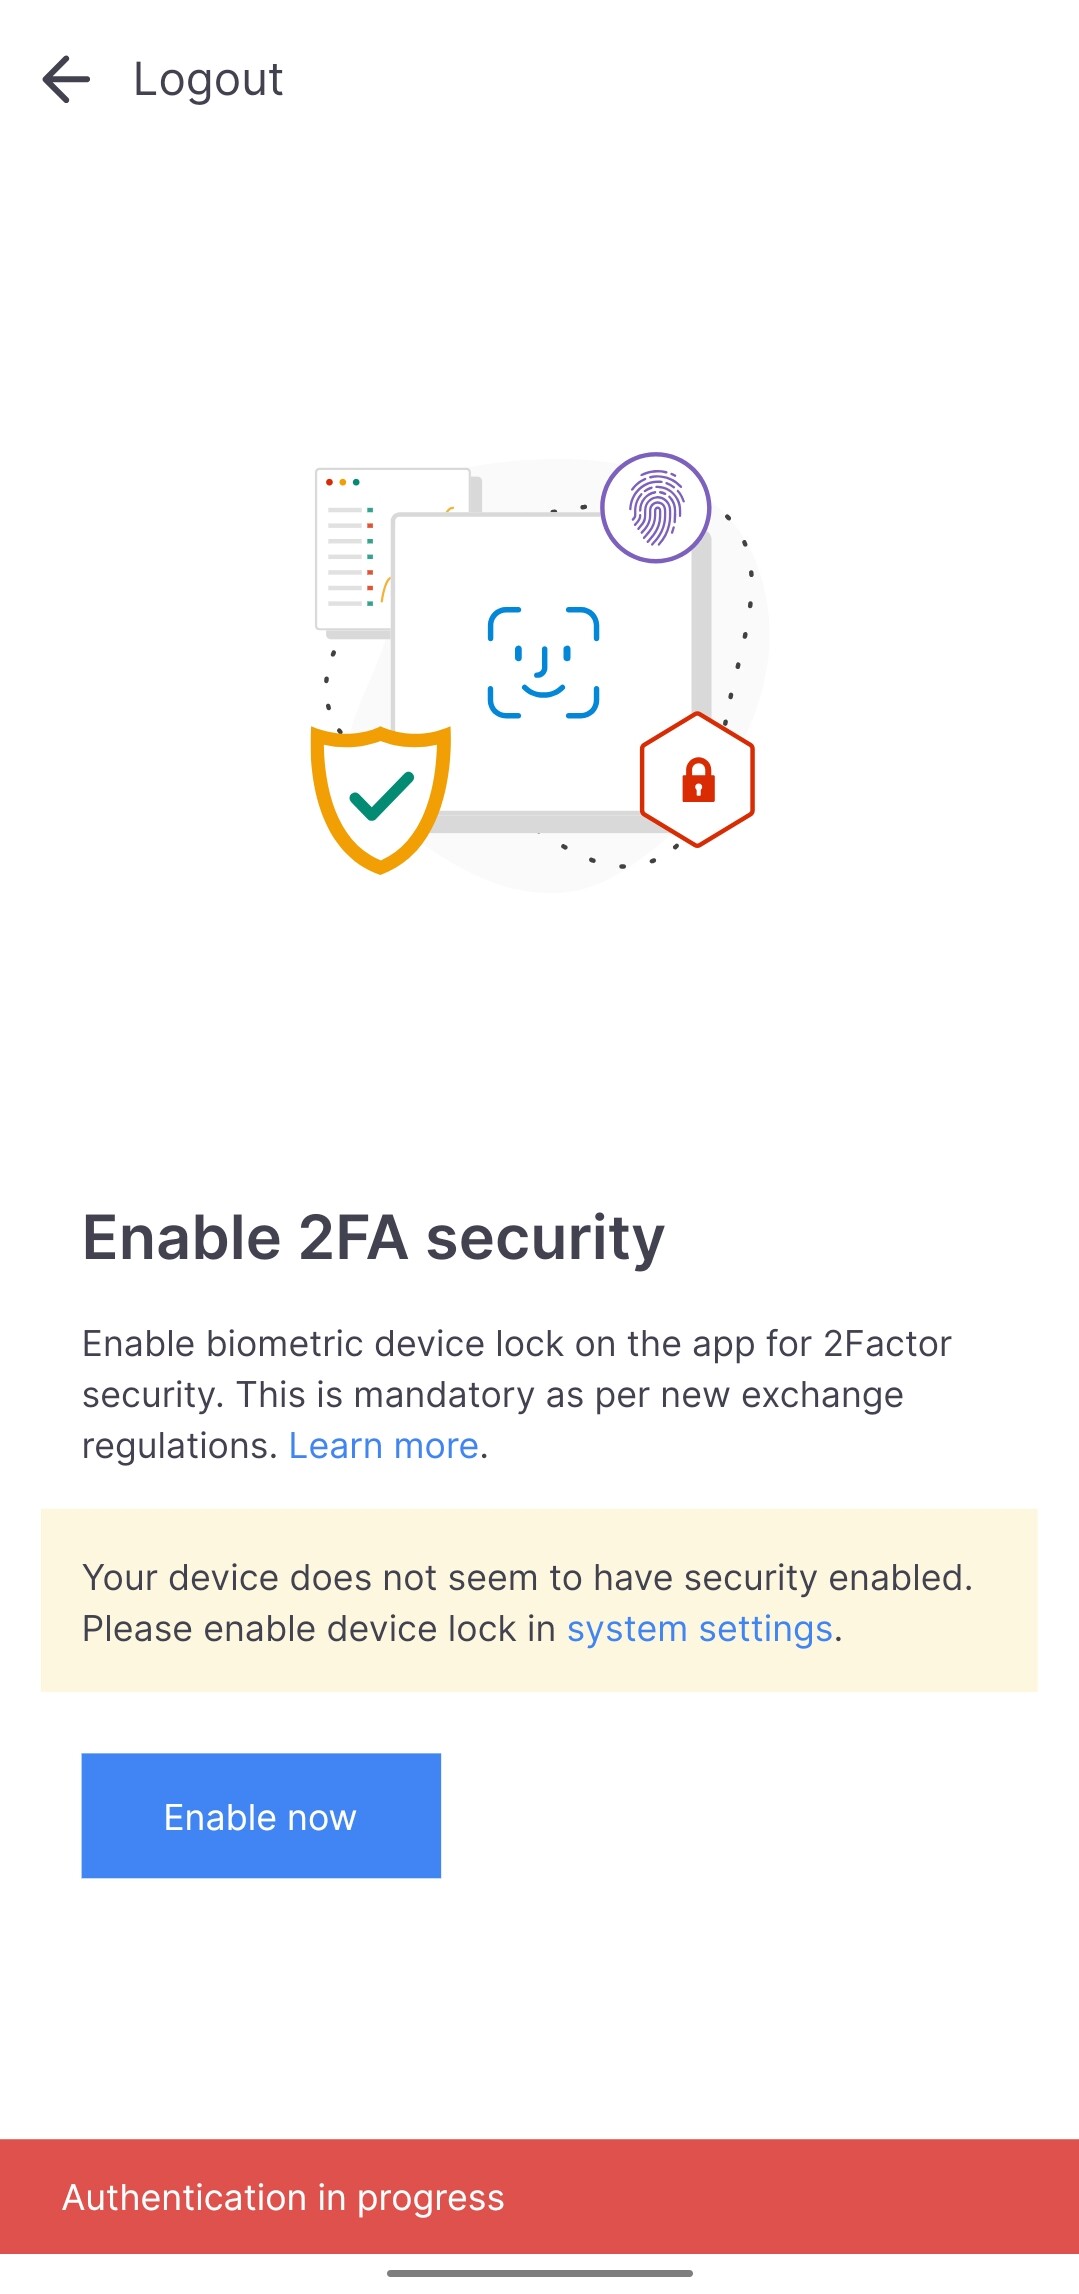Click the Logout title text
This screenshot has width=1079, height=2294.
click(208, 79)
